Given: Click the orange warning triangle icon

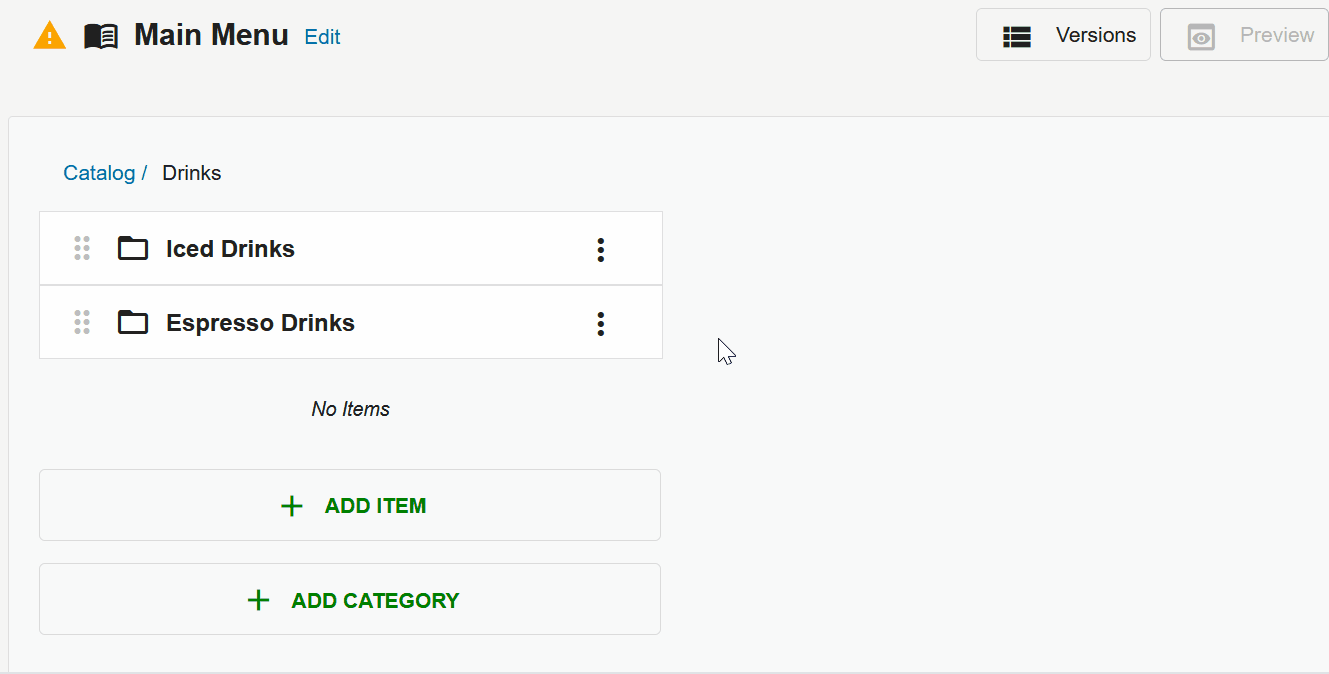Looking at the screenshot, I should pos(49,36).
